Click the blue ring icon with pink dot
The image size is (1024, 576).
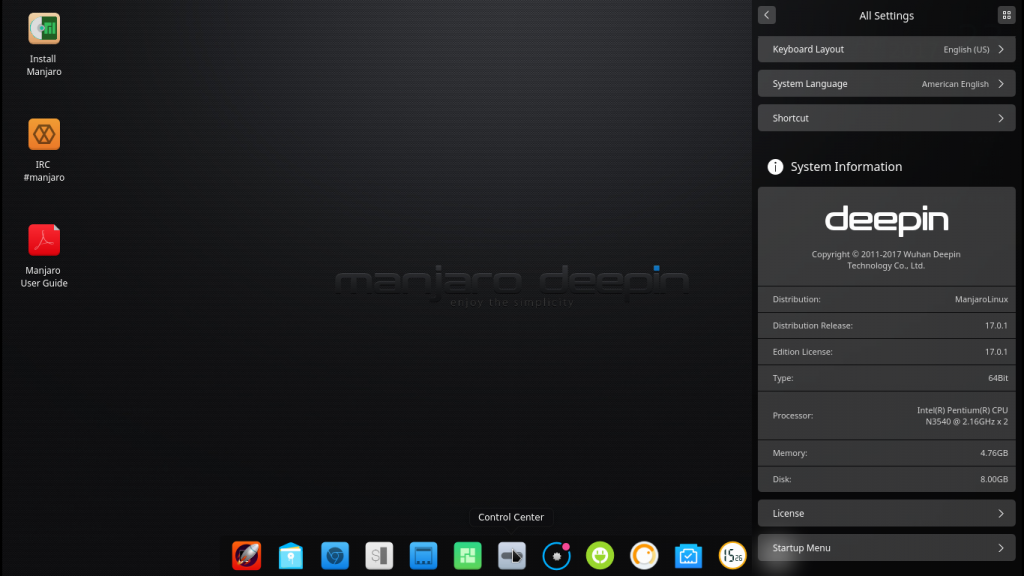(556, 555)
